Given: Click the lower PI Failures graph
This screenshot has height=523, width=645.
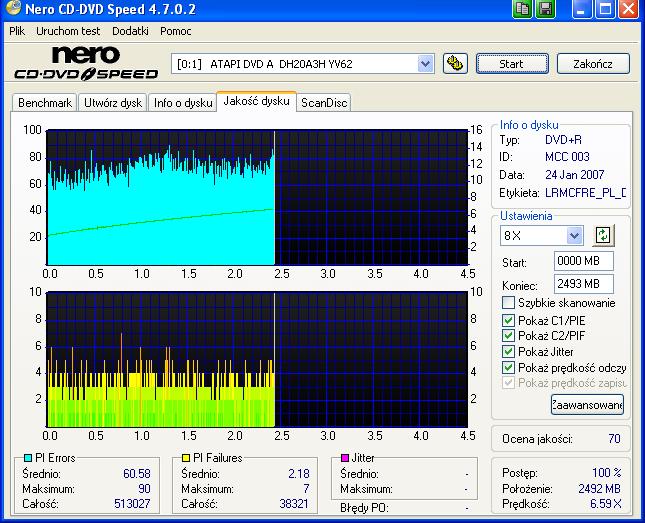Looking at the screenshot, I should (257, 359).
